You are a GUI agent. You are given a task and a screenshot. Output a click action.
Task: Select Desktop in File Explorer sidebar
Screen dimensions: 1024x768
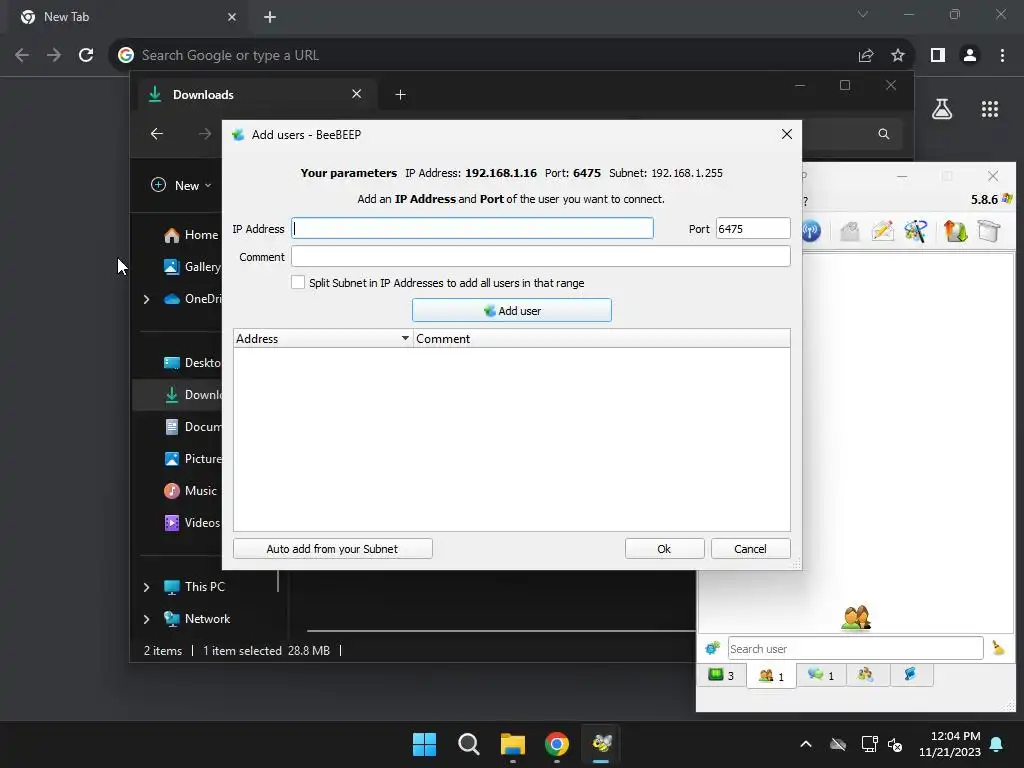(x=192, y=362)
